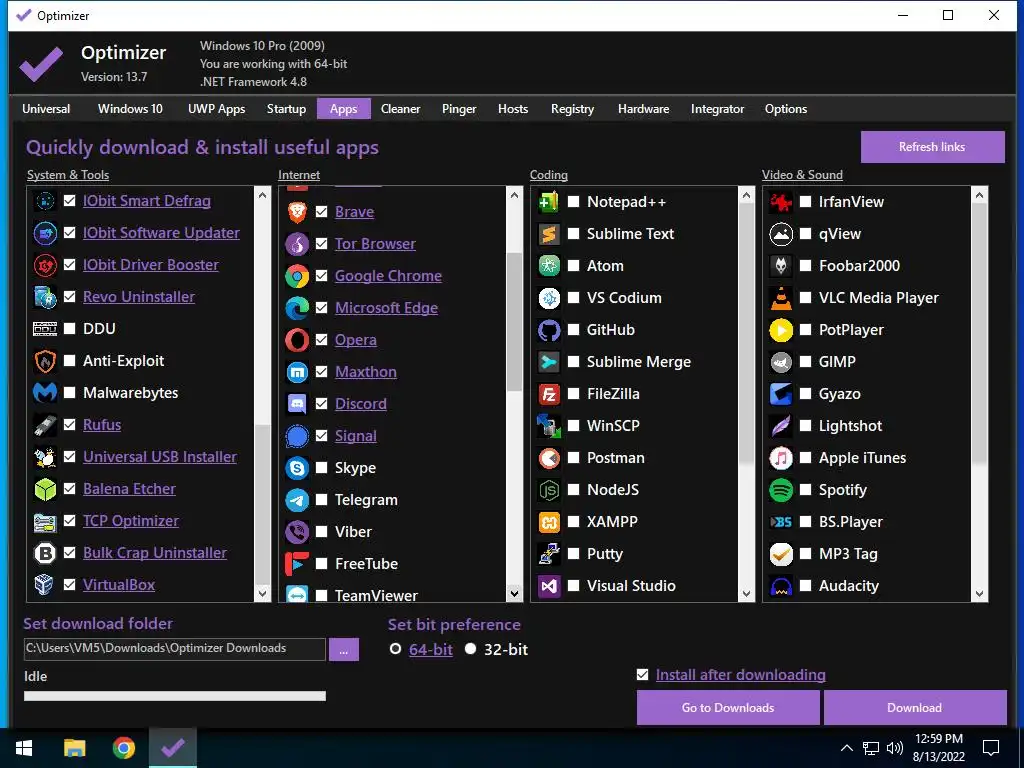Viewport: 1024px width, 768px height.
Task: Click the Spotify icon
Action: (x=781, y=490)
